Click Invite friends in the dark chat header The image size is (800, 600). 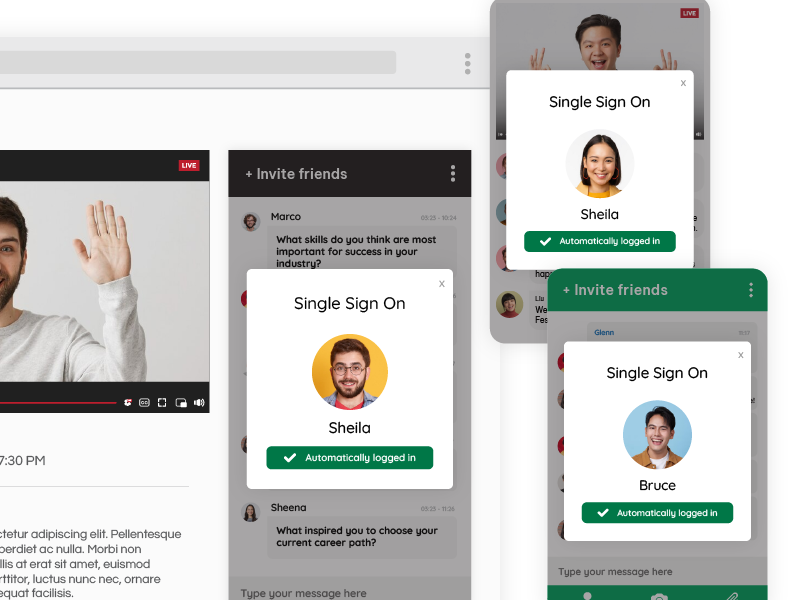[296, 174]
